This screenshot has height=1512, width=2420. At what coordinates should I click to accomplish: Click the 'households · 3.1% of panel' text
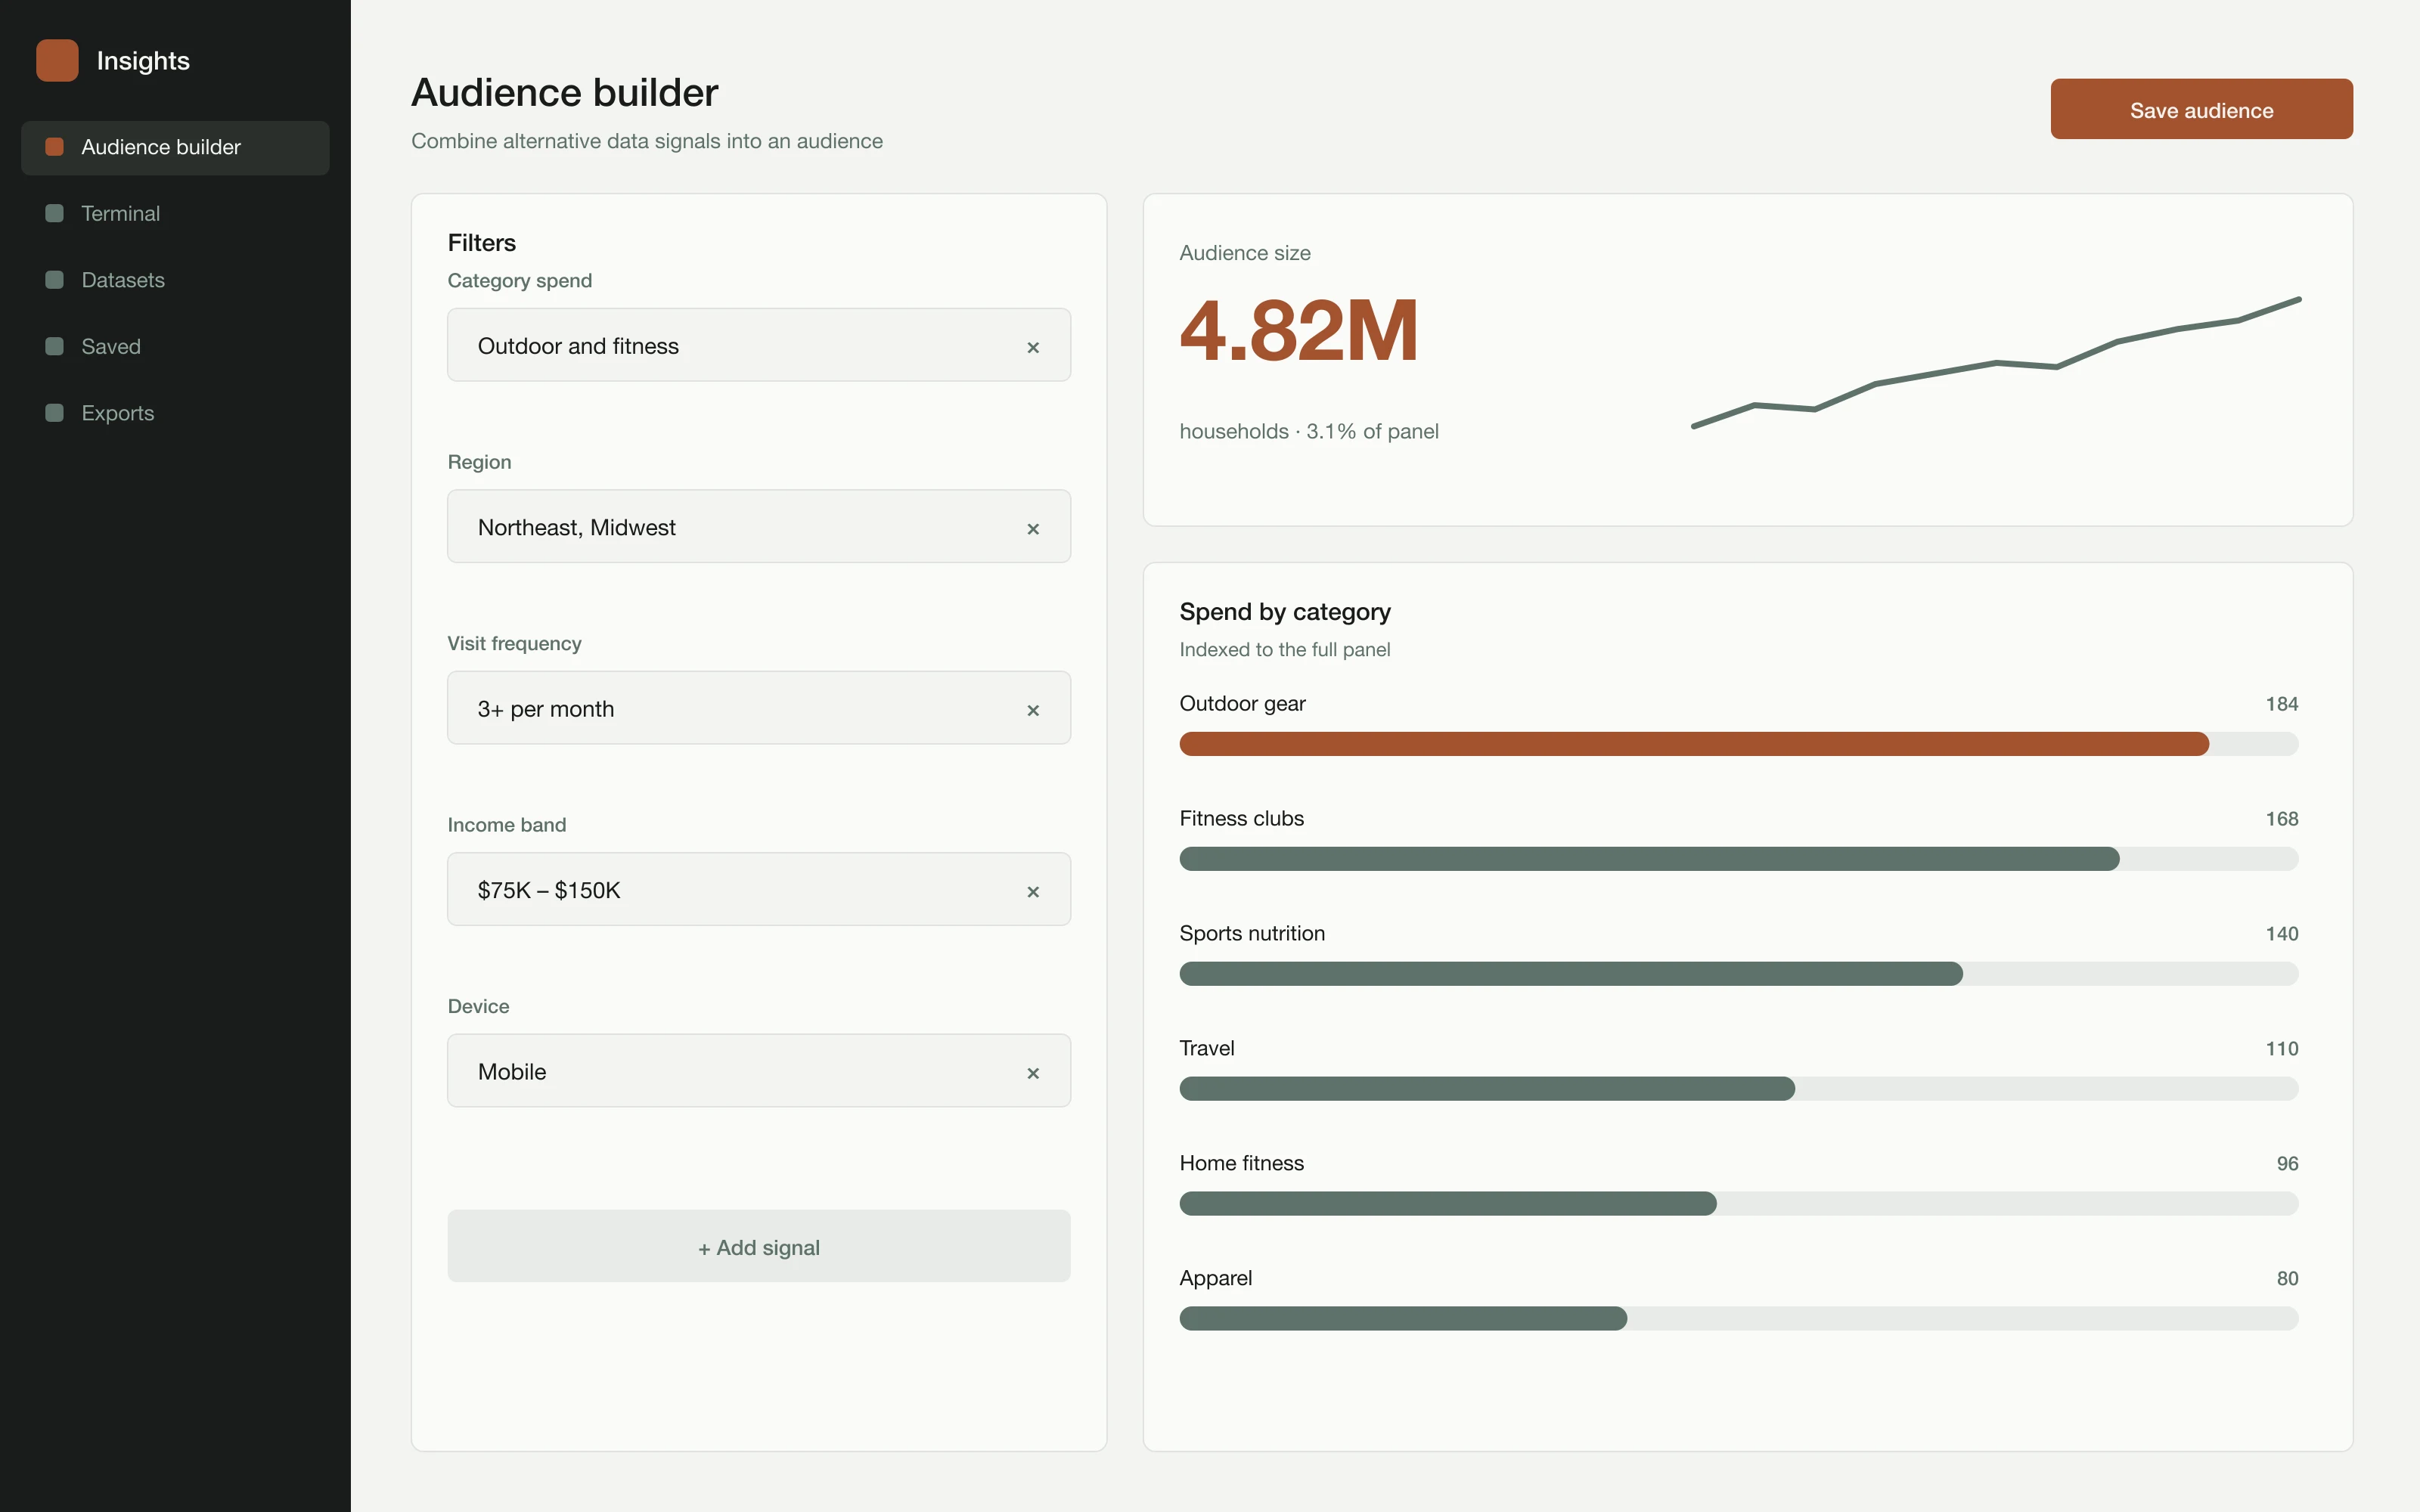1309,431
